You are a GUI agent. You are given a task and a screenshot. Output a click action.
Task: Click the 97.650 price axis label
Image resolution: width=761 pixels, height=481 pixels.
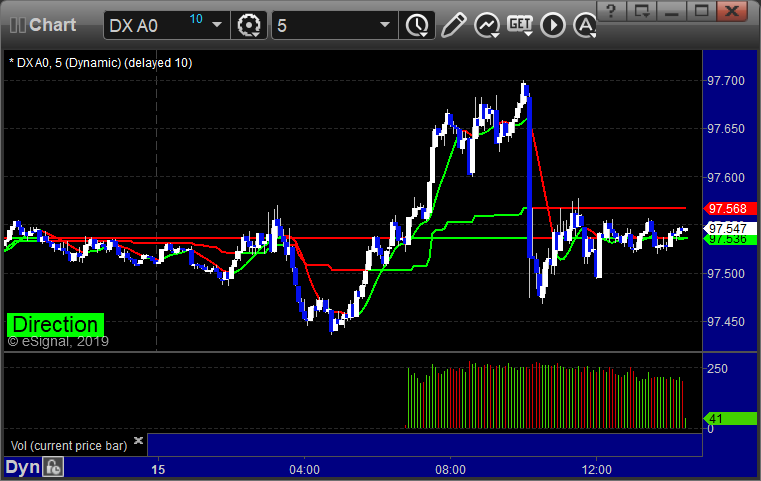(726, 129)
